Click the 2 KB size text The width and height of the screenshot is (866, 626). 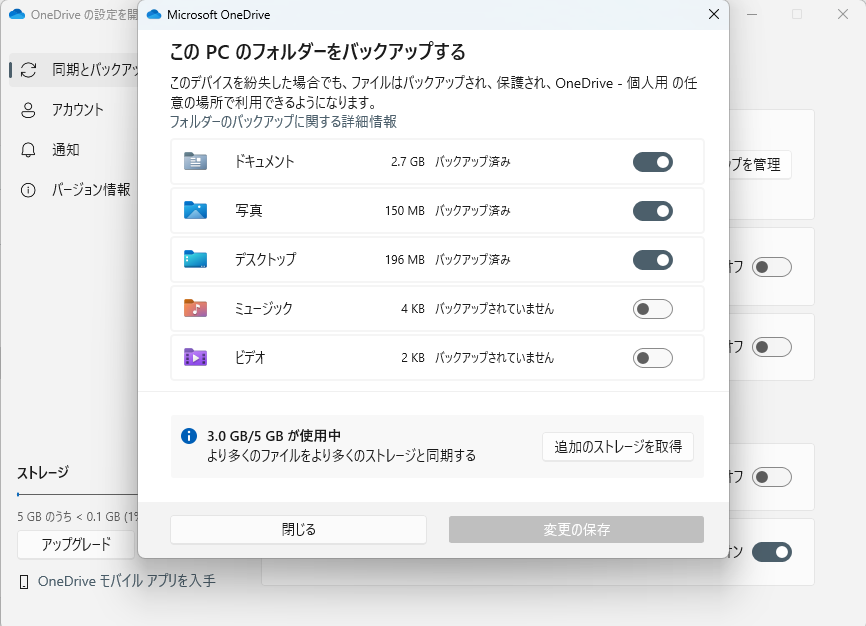tap(413, 358)
